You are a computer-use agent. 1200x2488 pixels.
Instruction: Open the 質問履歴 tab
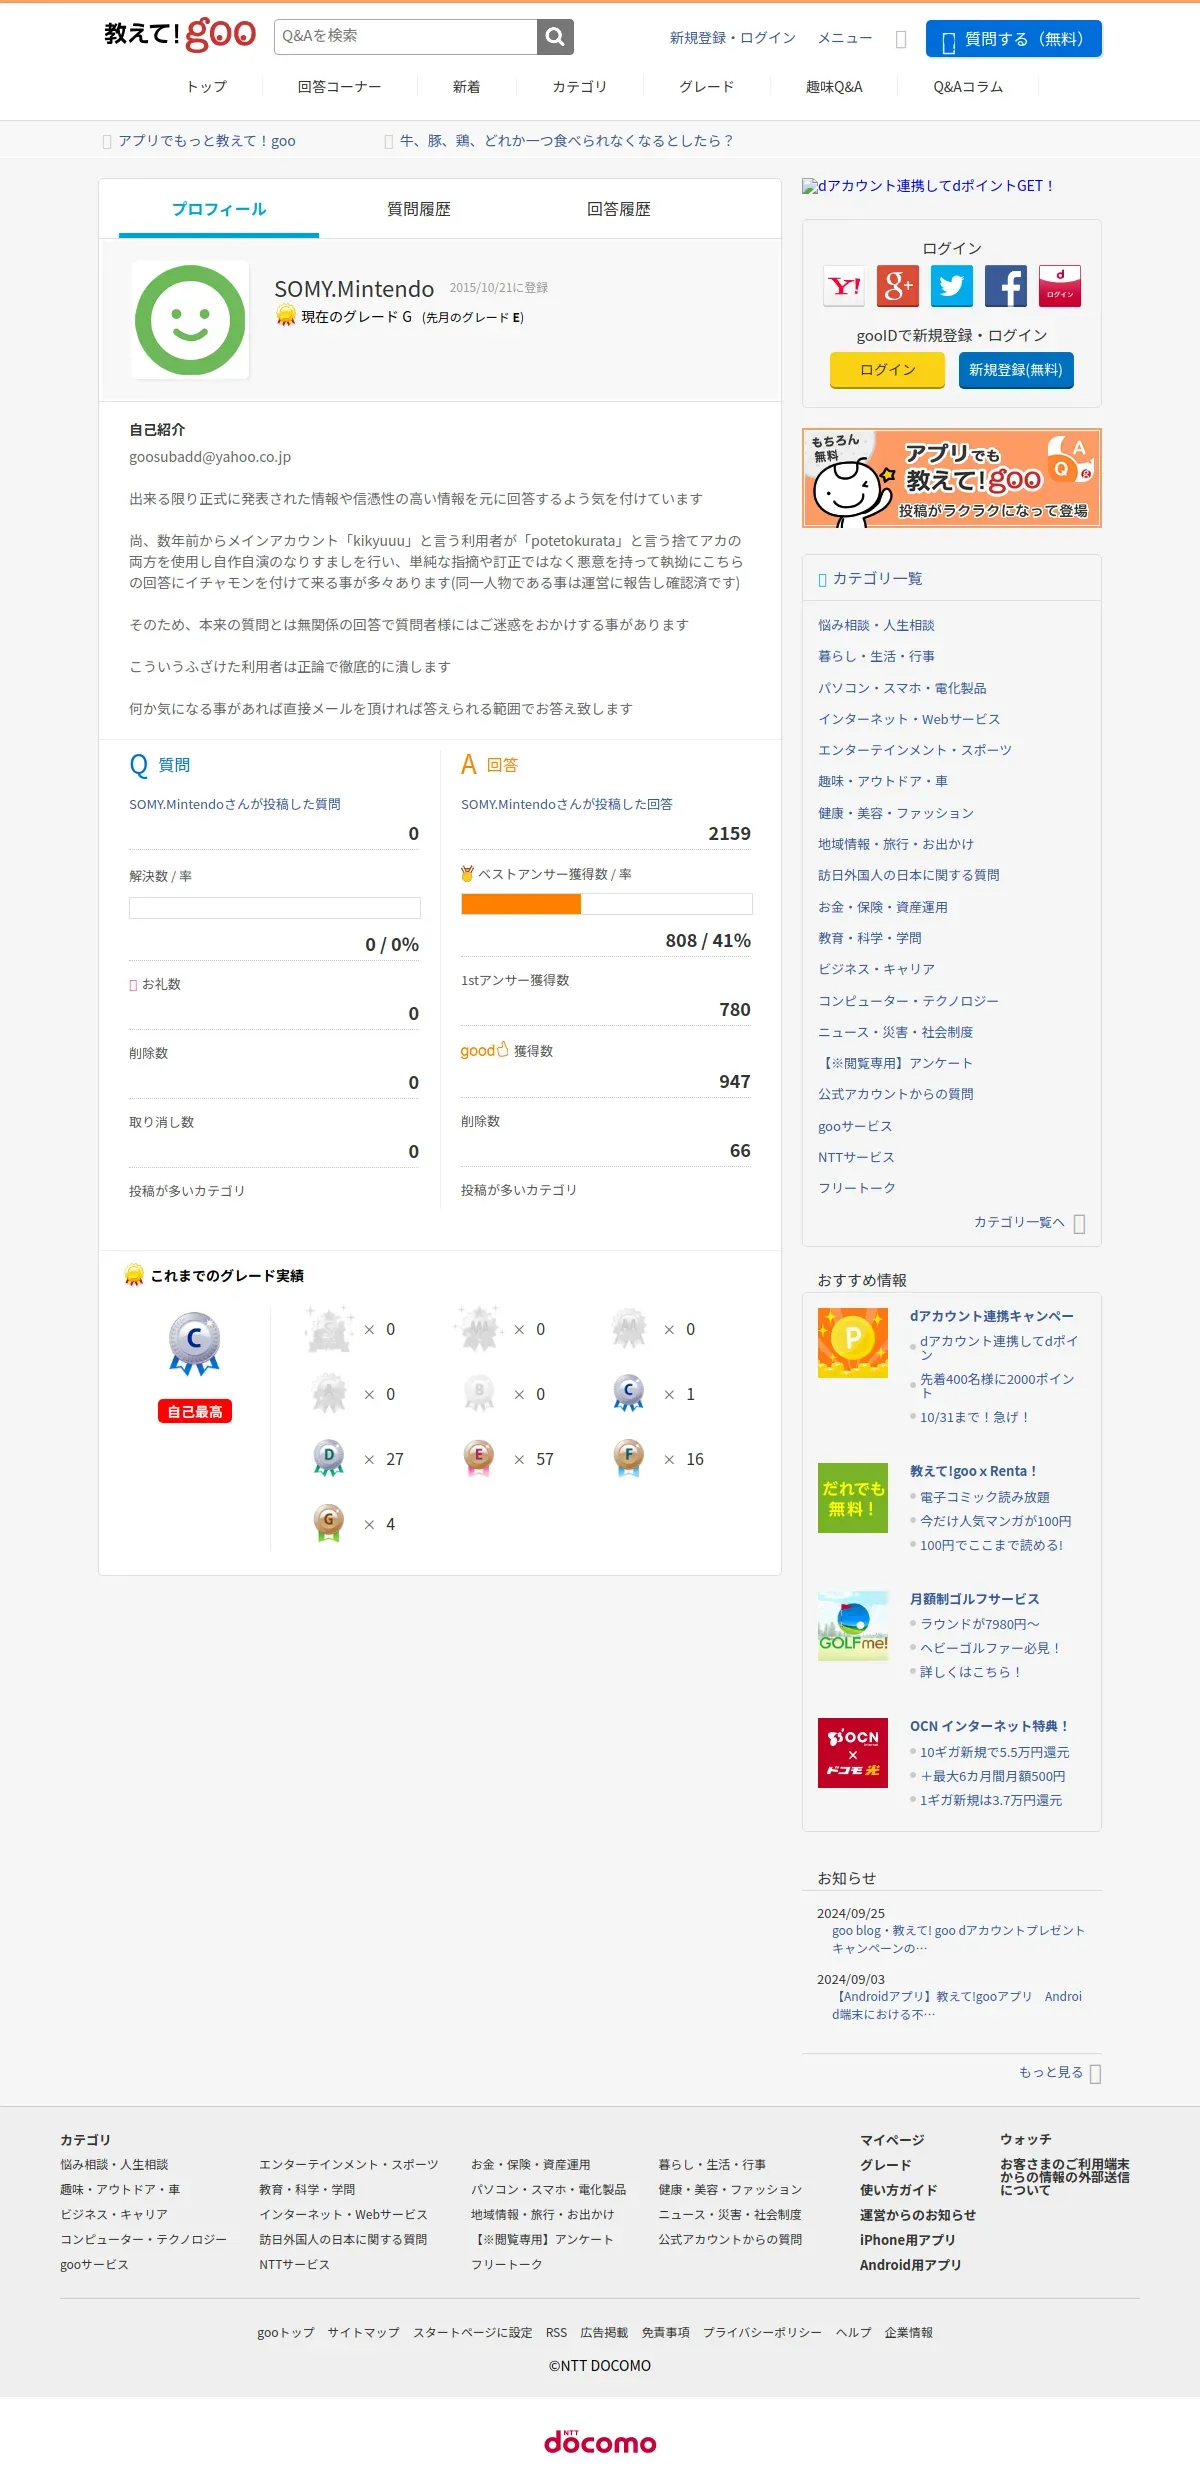click(419, 209)
